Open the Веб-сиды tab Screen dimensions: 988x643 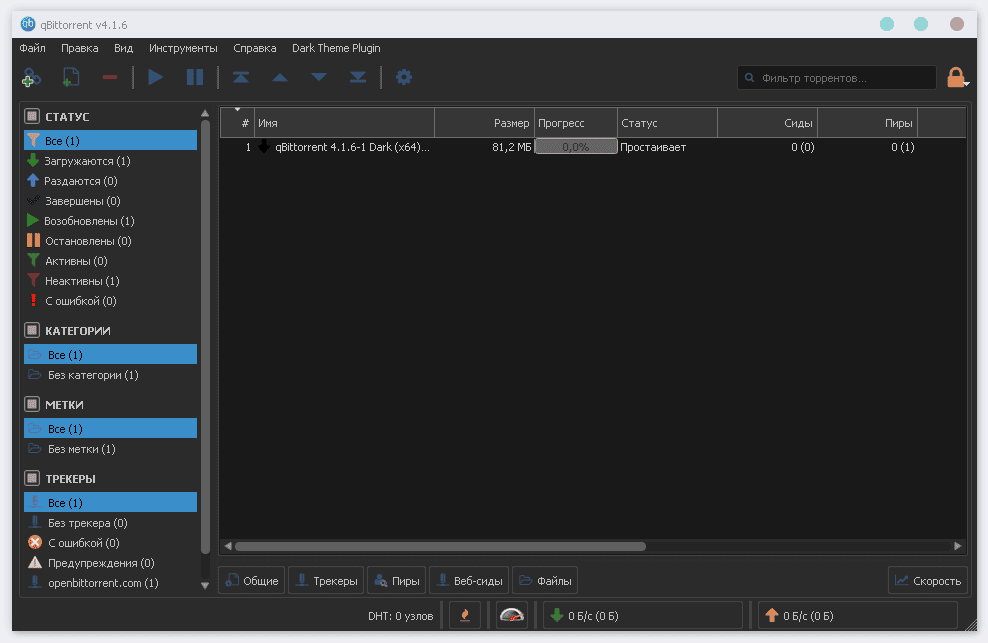[x=469, y=581]
